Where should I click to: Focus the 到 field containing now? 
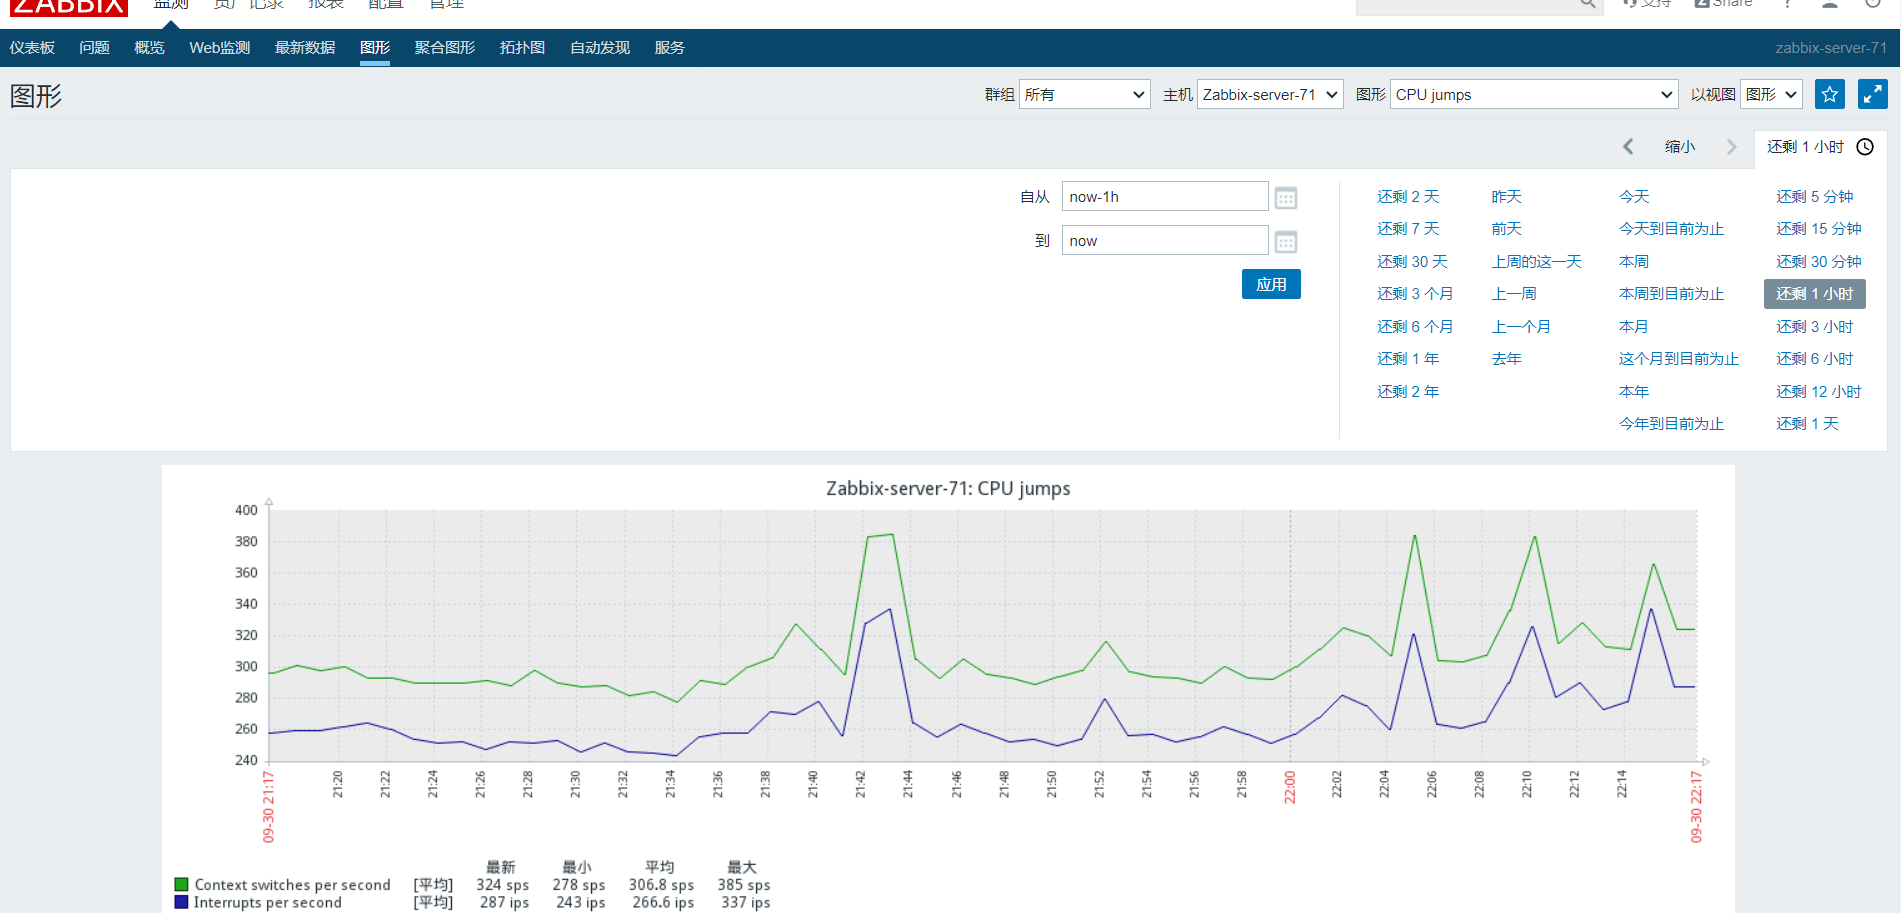(1165, 240)
